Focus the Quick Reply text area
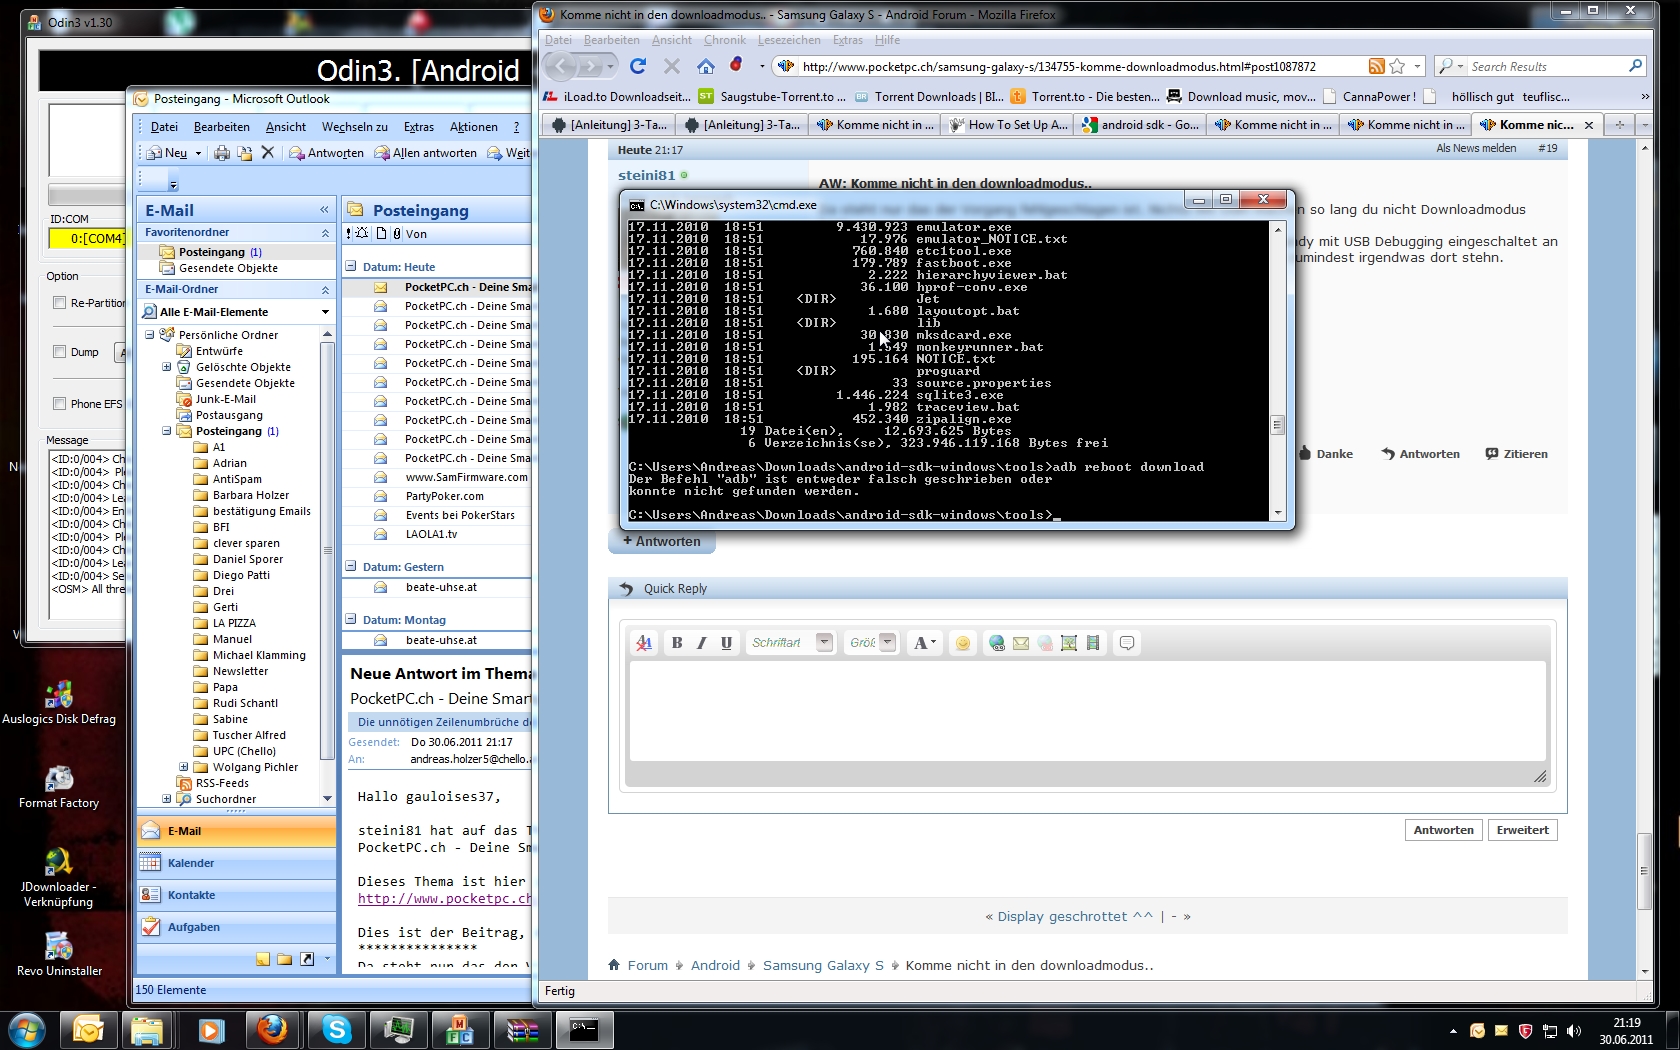The width and height of the screenshot is (1680, 1050). [1088, 711]
